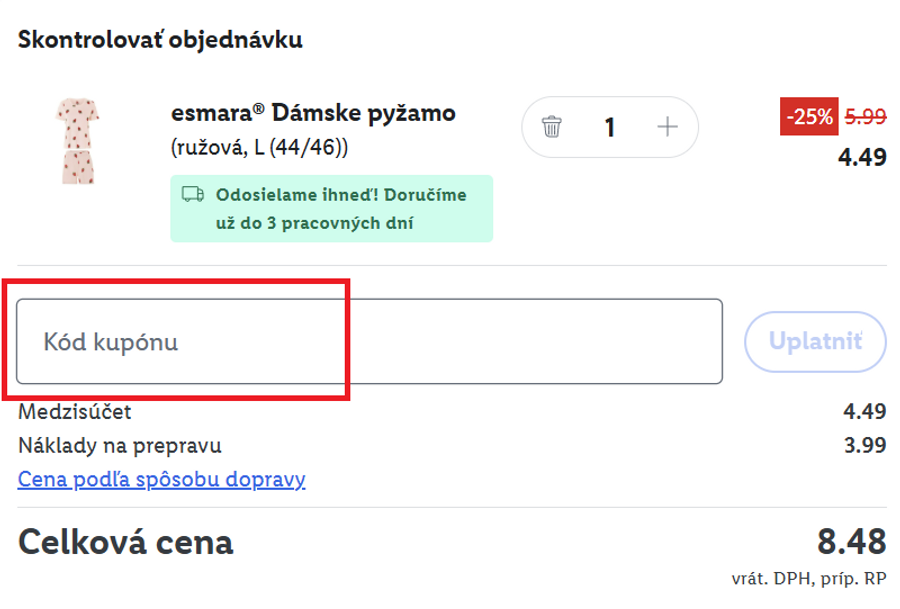Screen dimensions: 900x609
Task: Click the plus icon to increase quantity
Action: (668, 126)
